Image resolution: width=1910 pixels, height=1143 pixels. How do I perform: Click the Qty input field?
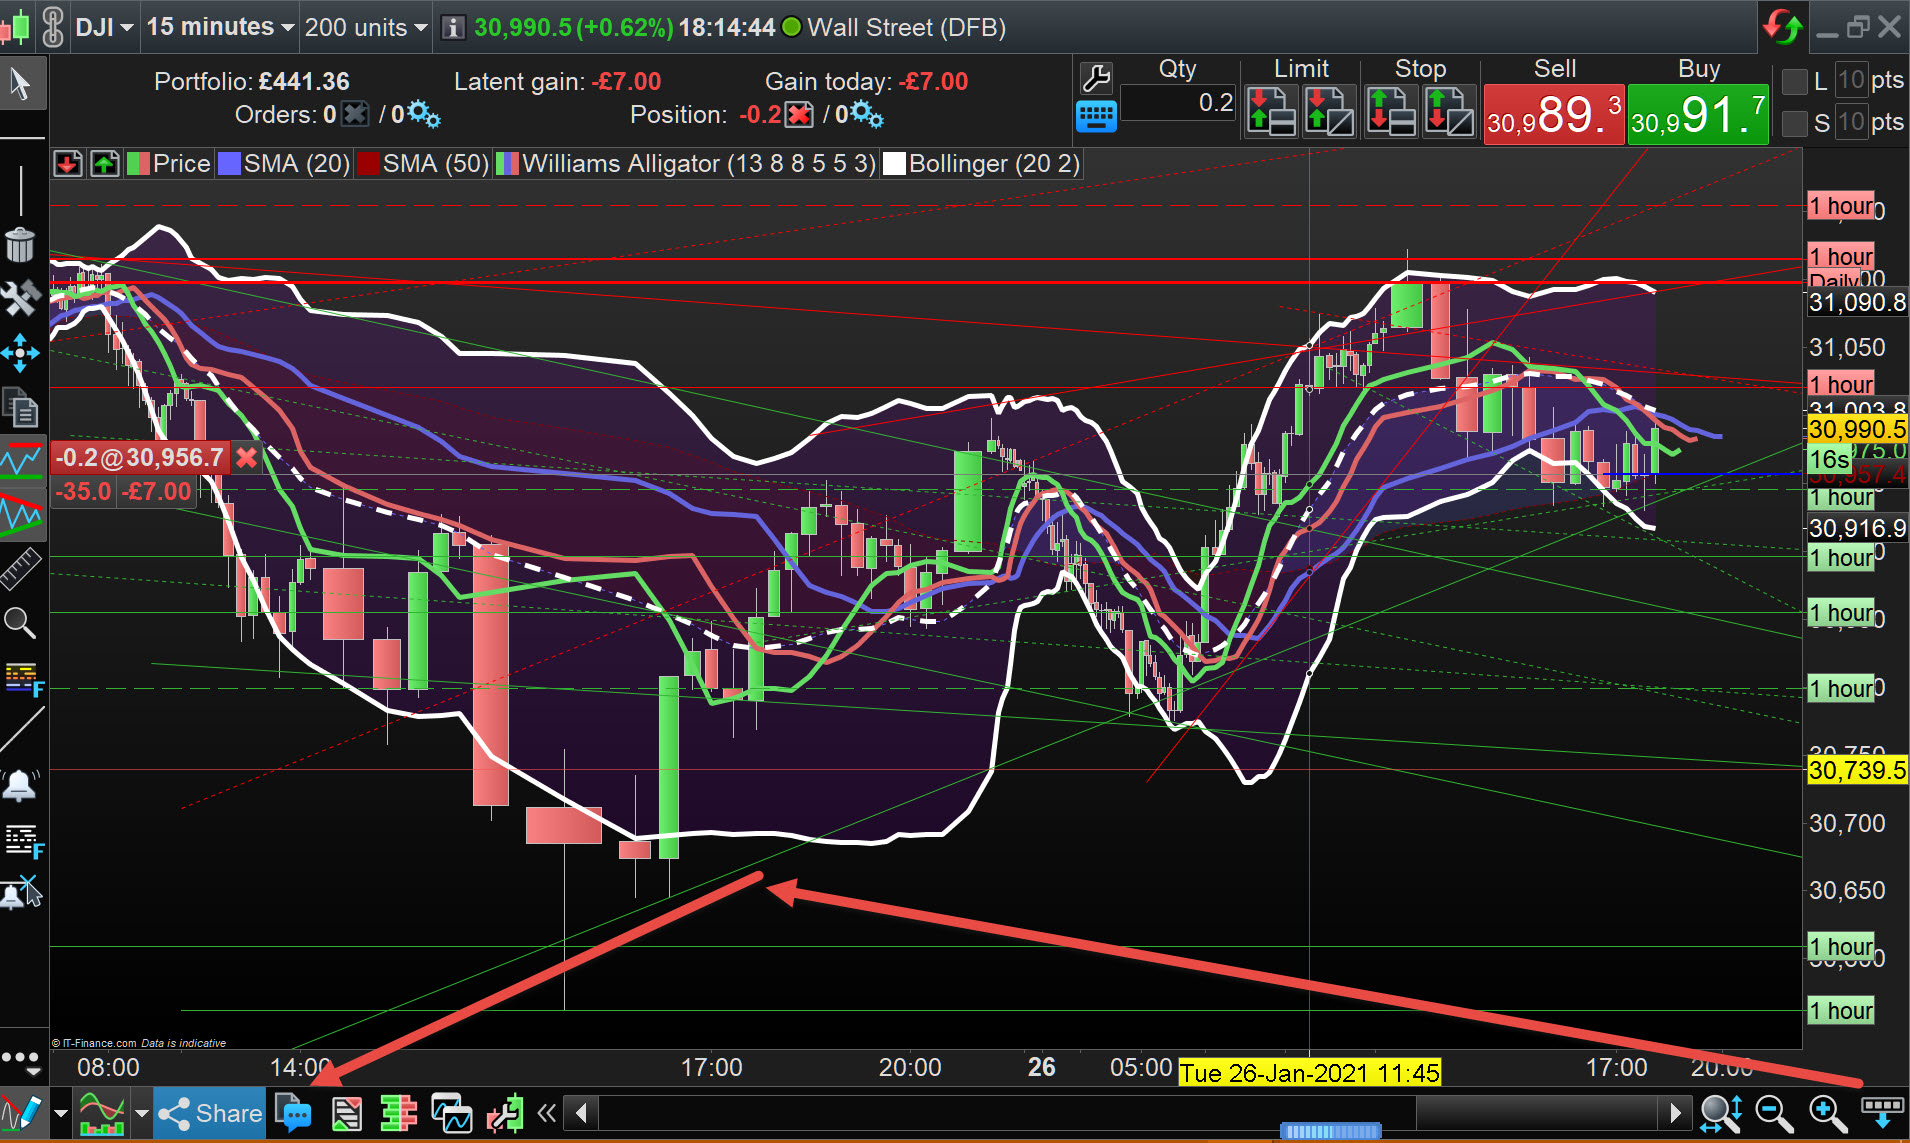tap(1179, 103)
